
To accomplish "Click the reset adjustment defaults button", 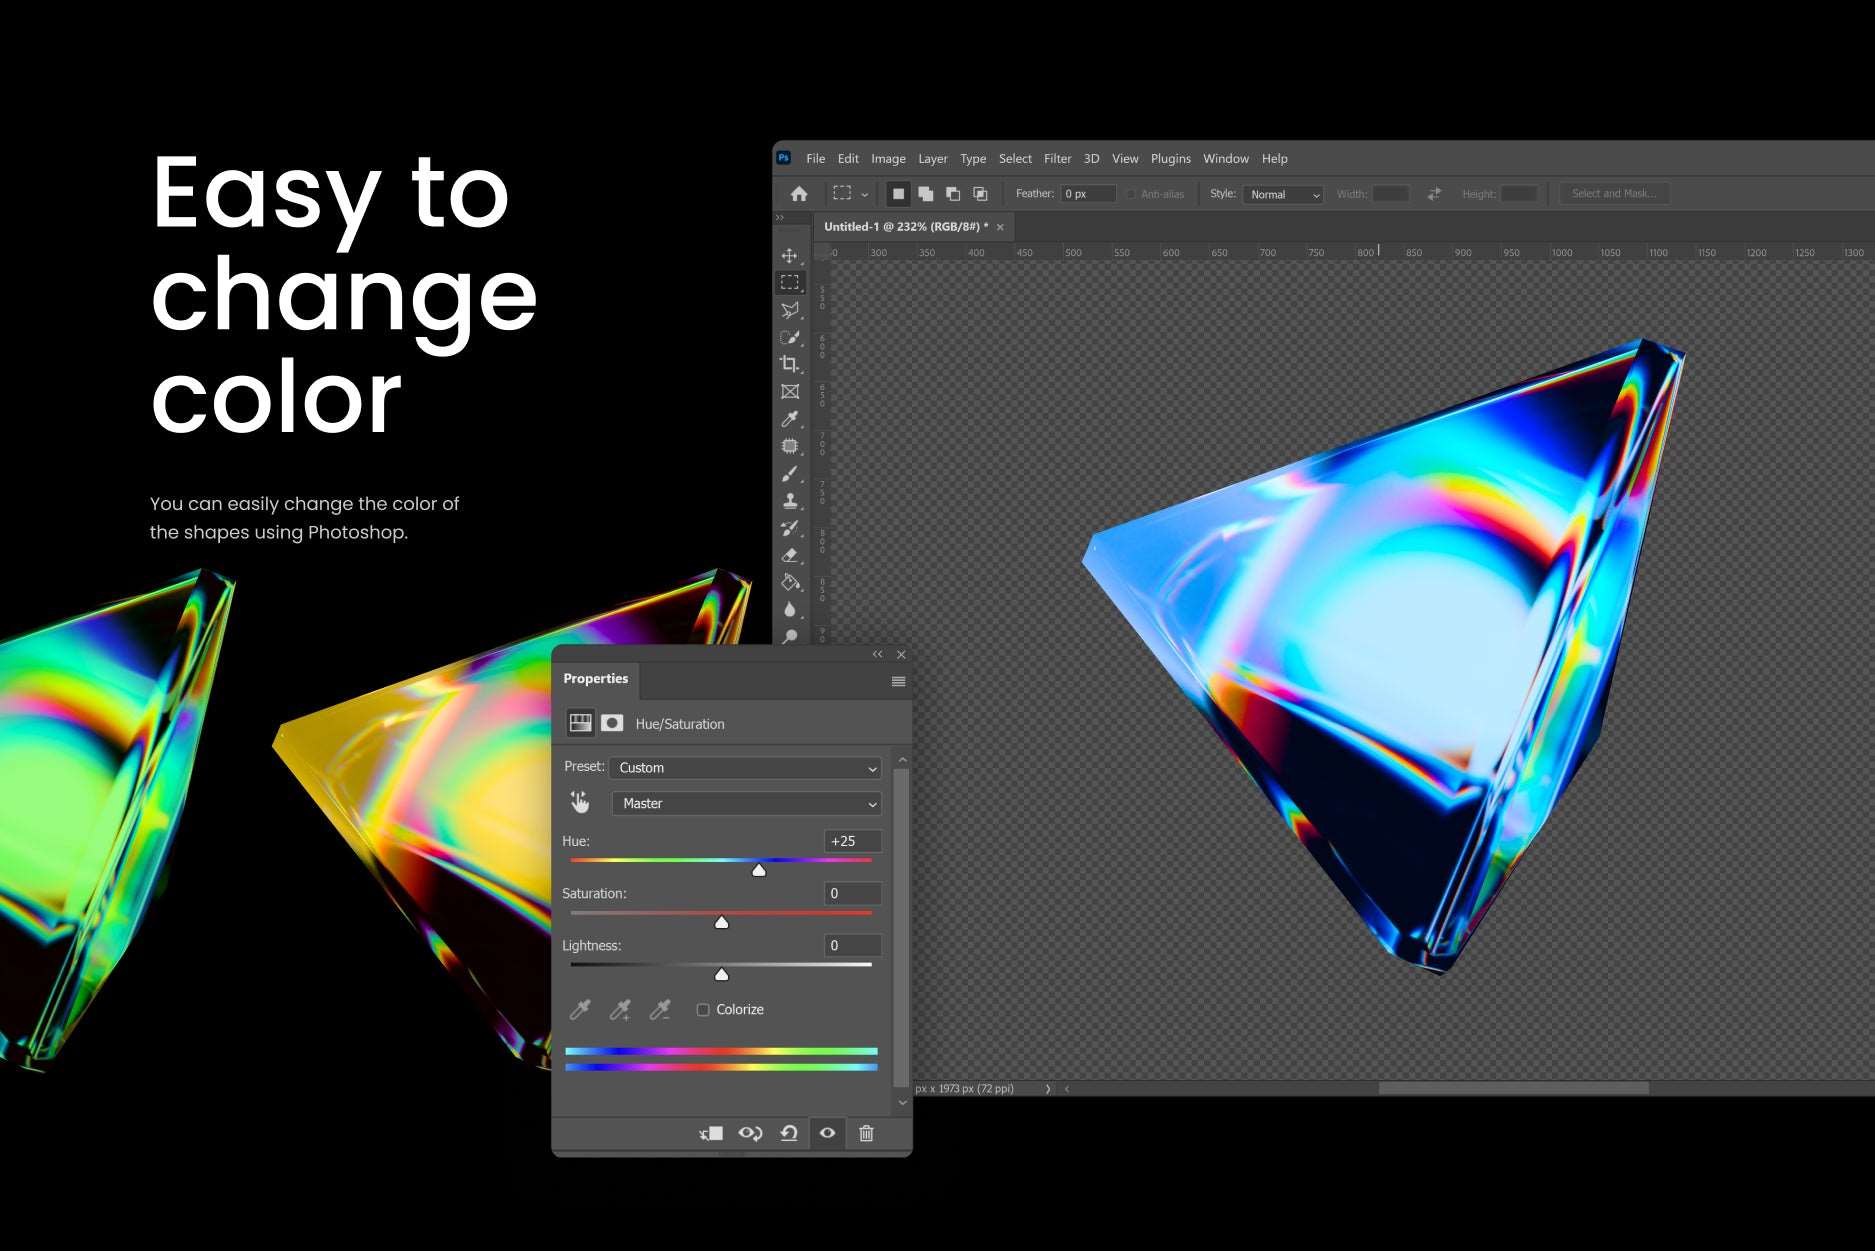I will tap(789, 1133).
